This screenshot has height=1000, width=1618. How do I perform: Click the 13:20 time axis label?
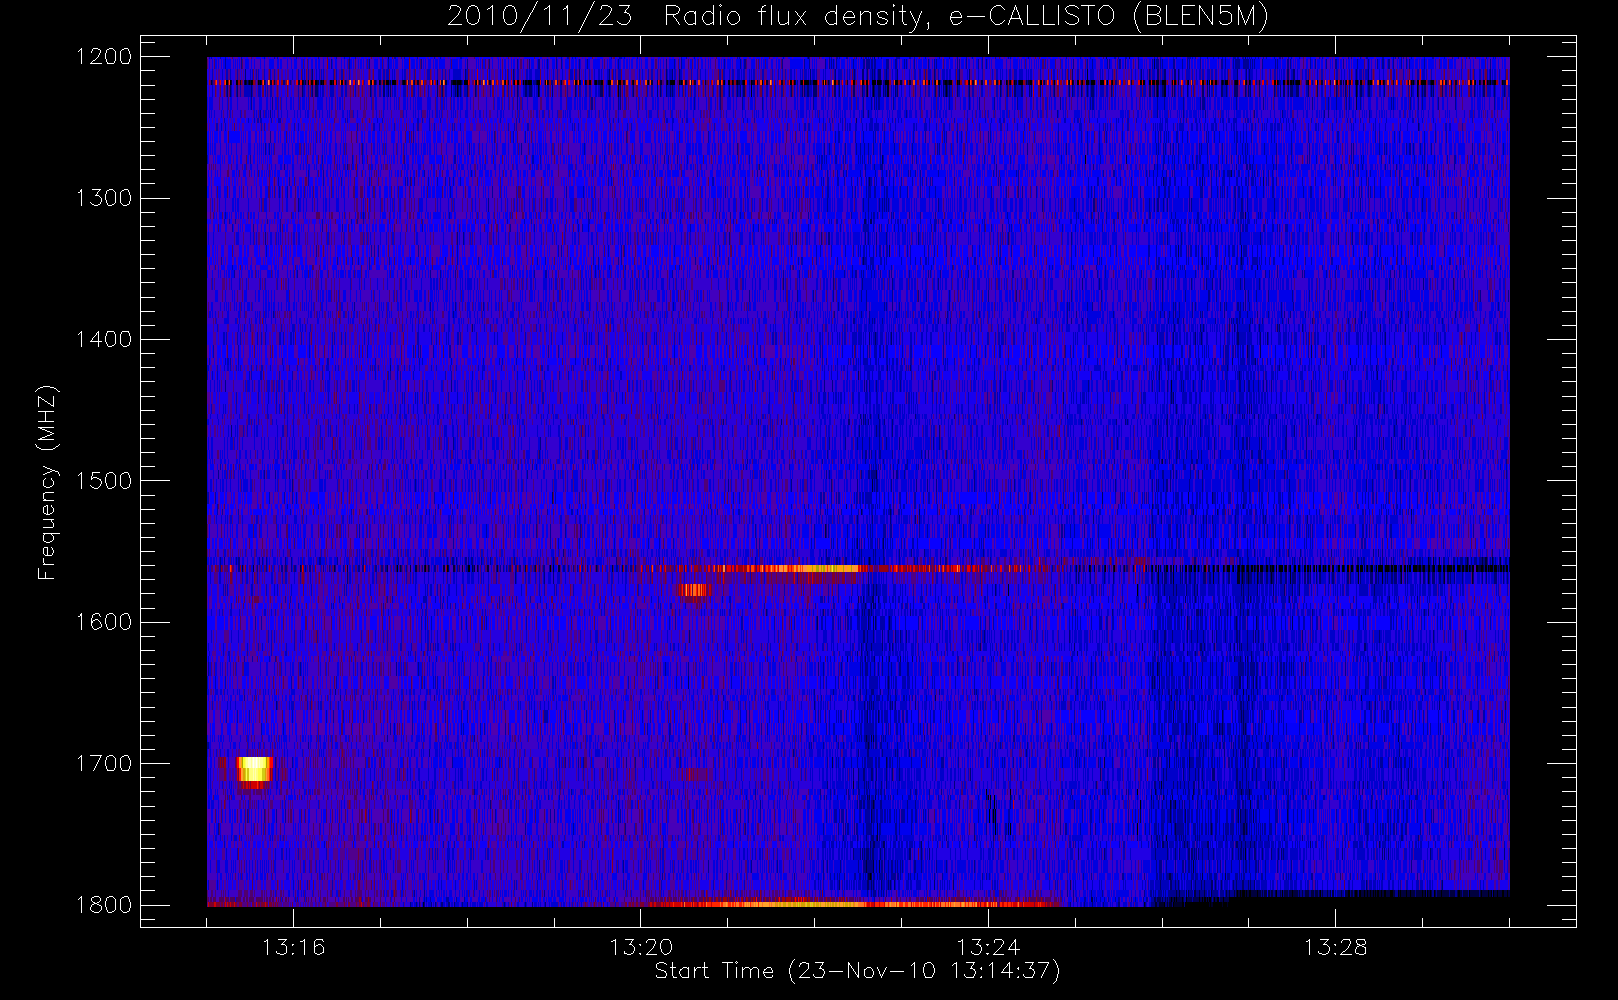pos(641,947)
